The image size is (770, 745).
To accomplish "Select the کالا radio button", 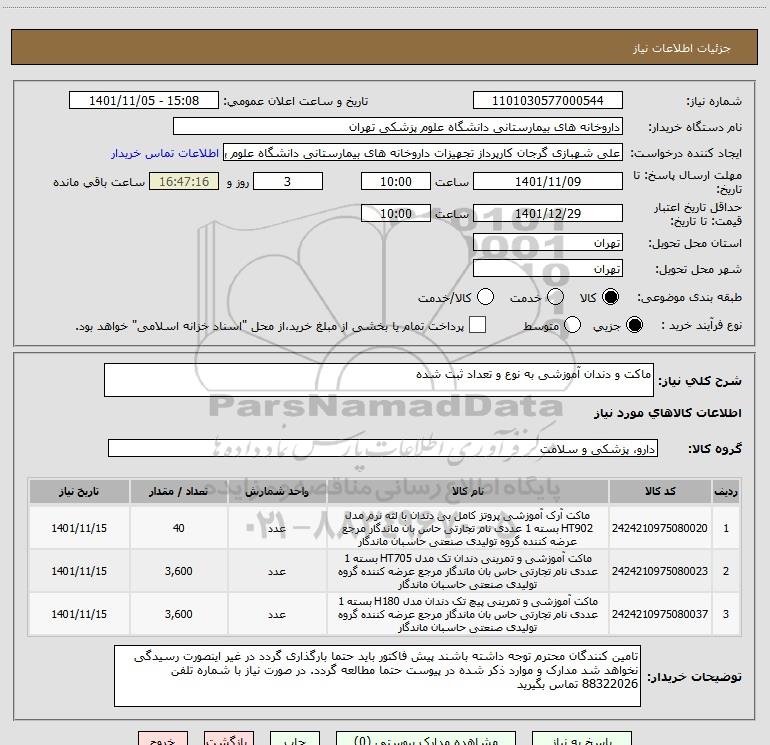I will click(610, 297).
